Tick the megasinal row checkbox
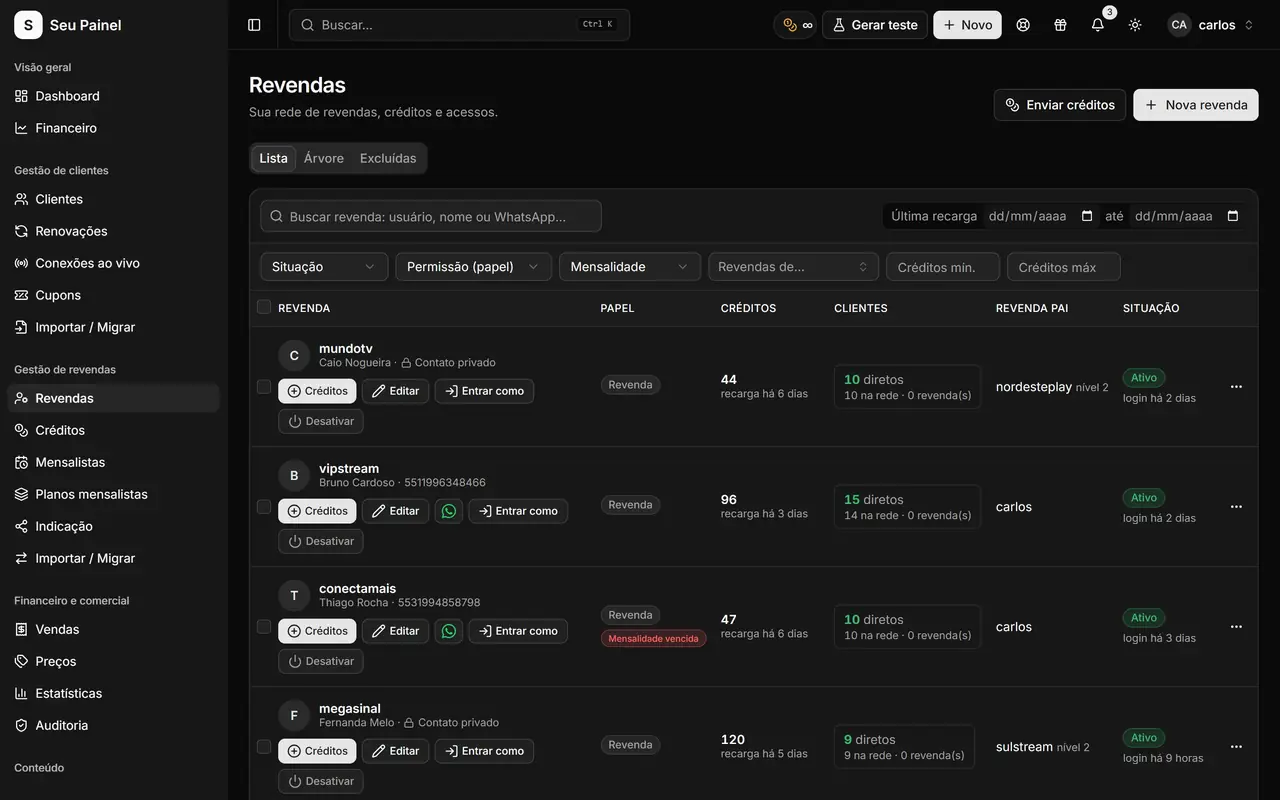1280x800 pixels. click(264, 747)
